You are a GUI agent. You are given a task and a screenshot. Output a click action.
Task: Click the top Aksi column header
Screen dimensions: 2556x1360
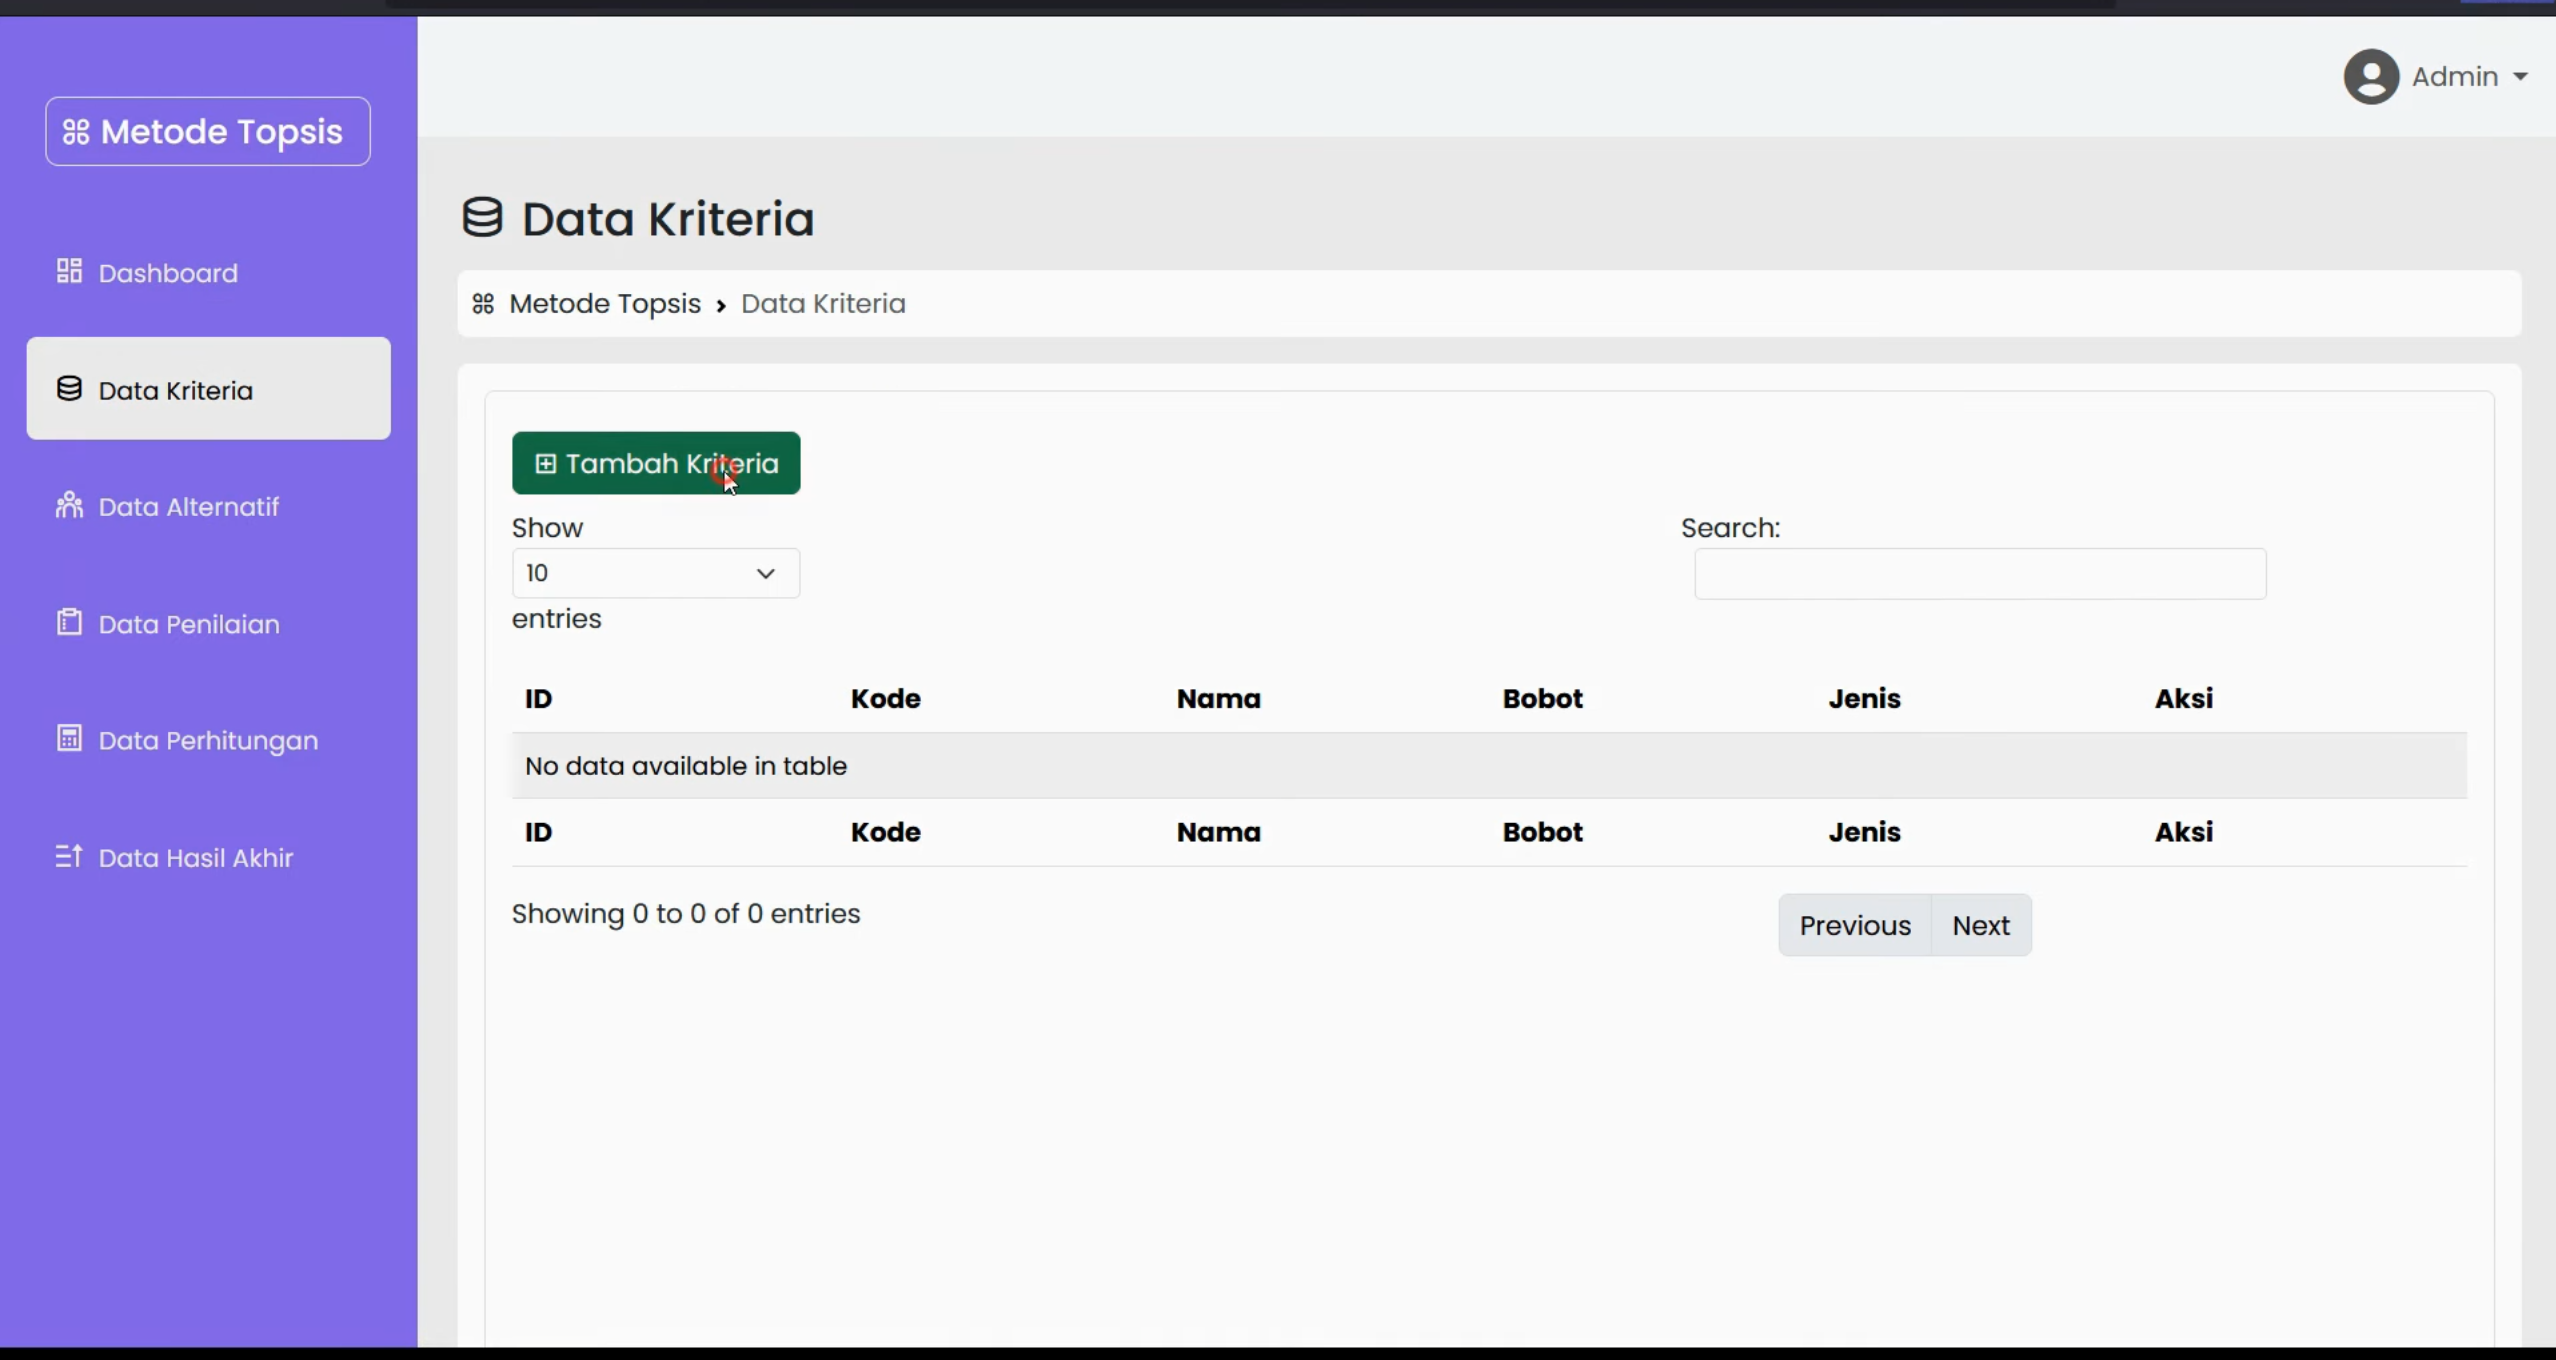2184,698
